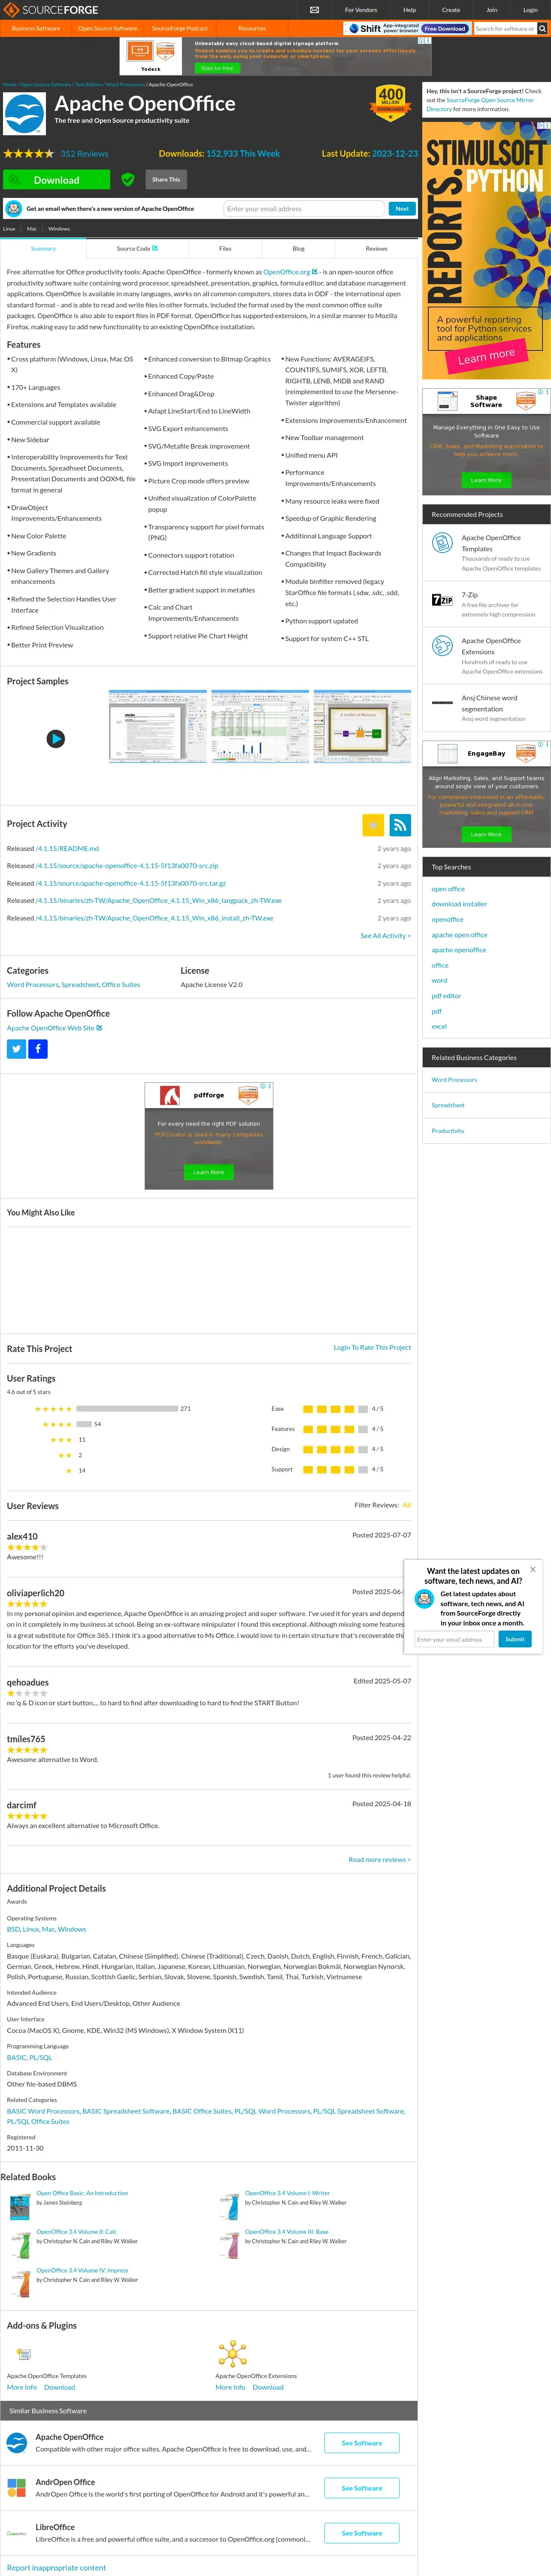Click the yellow star favorite icon in Project Activity
Image resolution: width=551 pixels, height=2576 pixels.
(373, 825)
